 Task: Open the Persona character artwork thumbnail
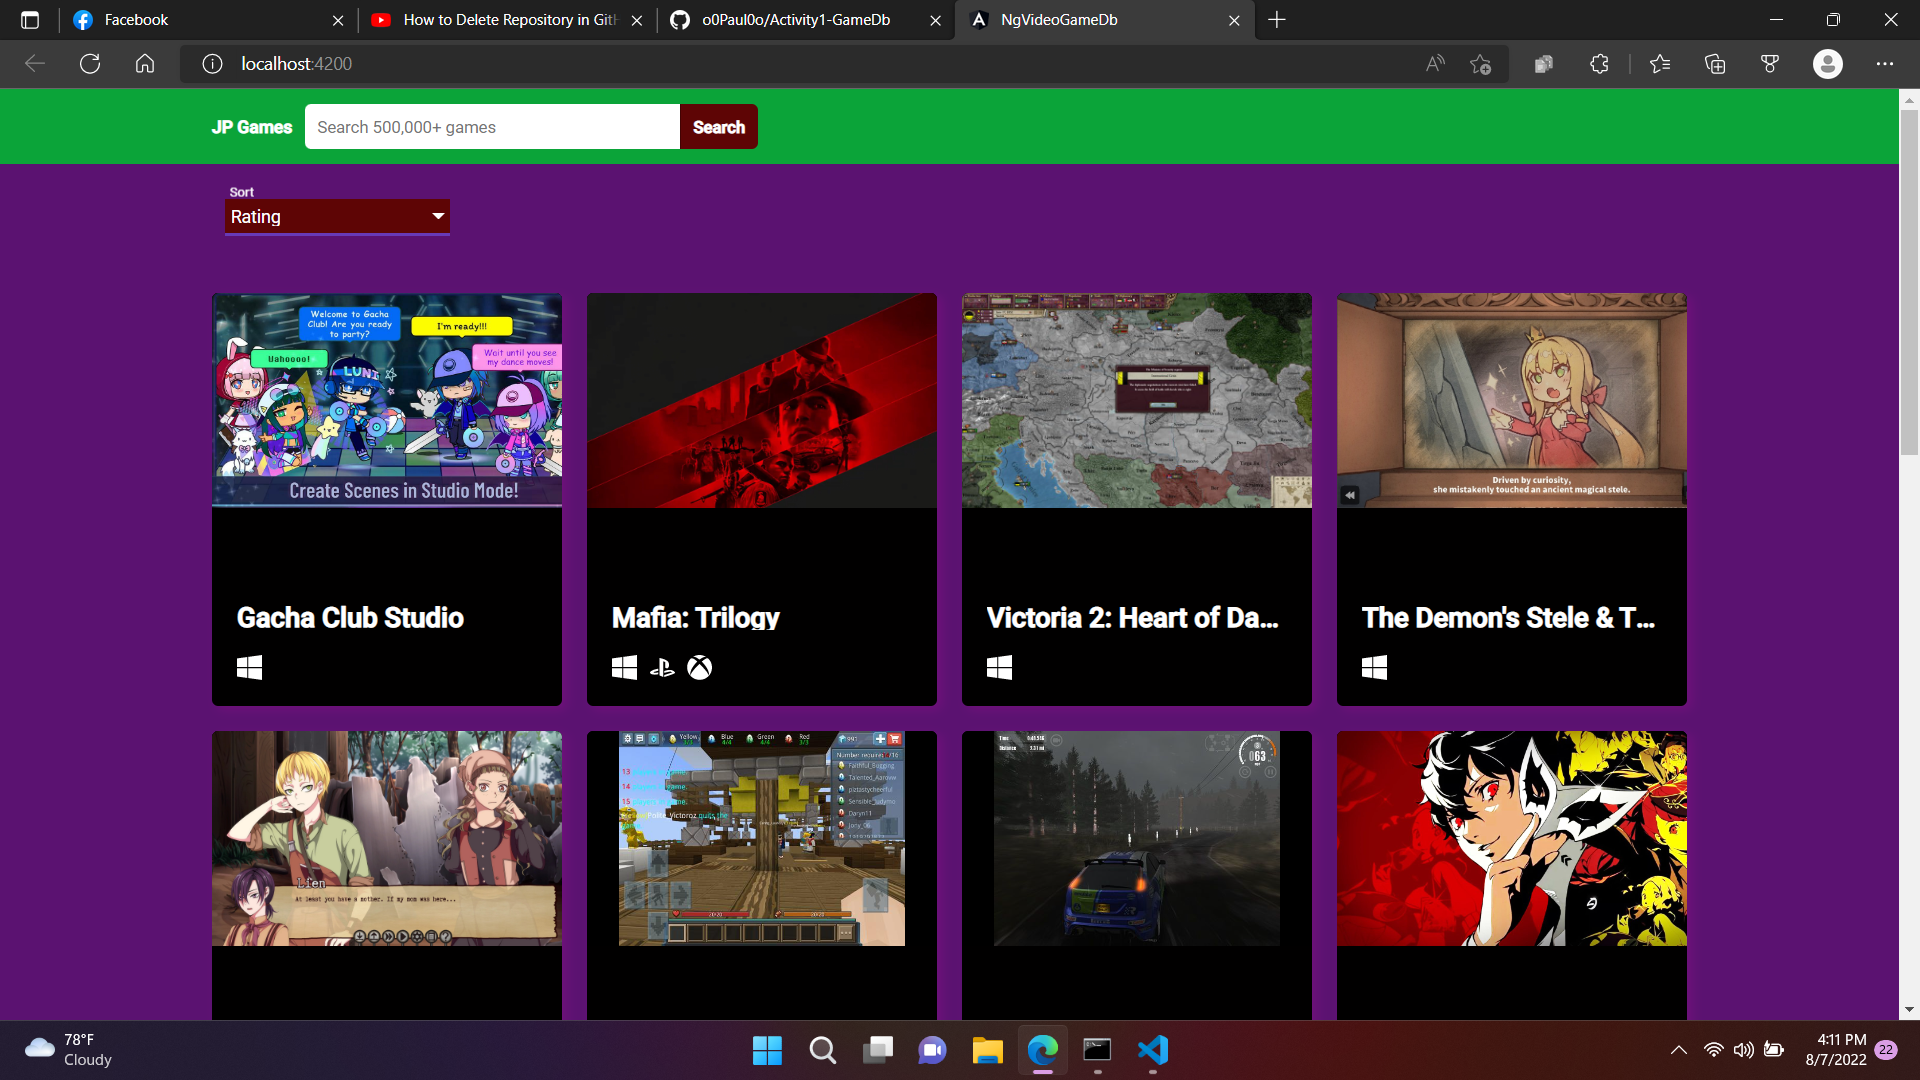[x=1512, y=838]
